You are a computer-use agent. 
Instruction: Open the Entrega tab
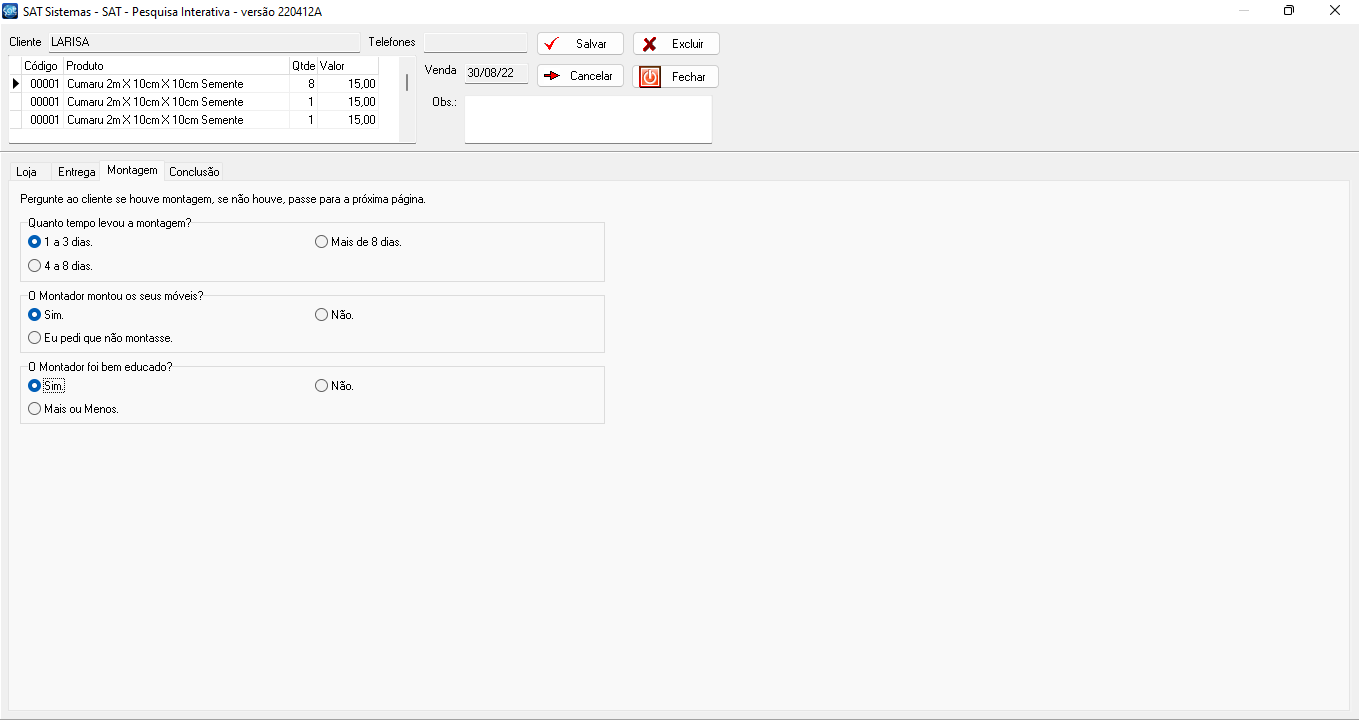coord(77,172)
